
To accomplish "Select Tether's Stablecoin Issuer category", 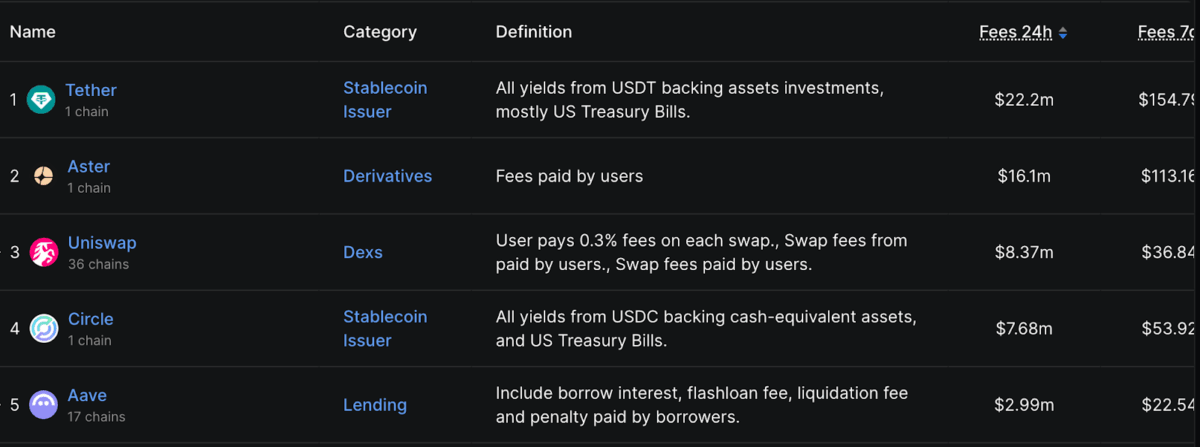I will pyautogui.click(x=385, y=100).
